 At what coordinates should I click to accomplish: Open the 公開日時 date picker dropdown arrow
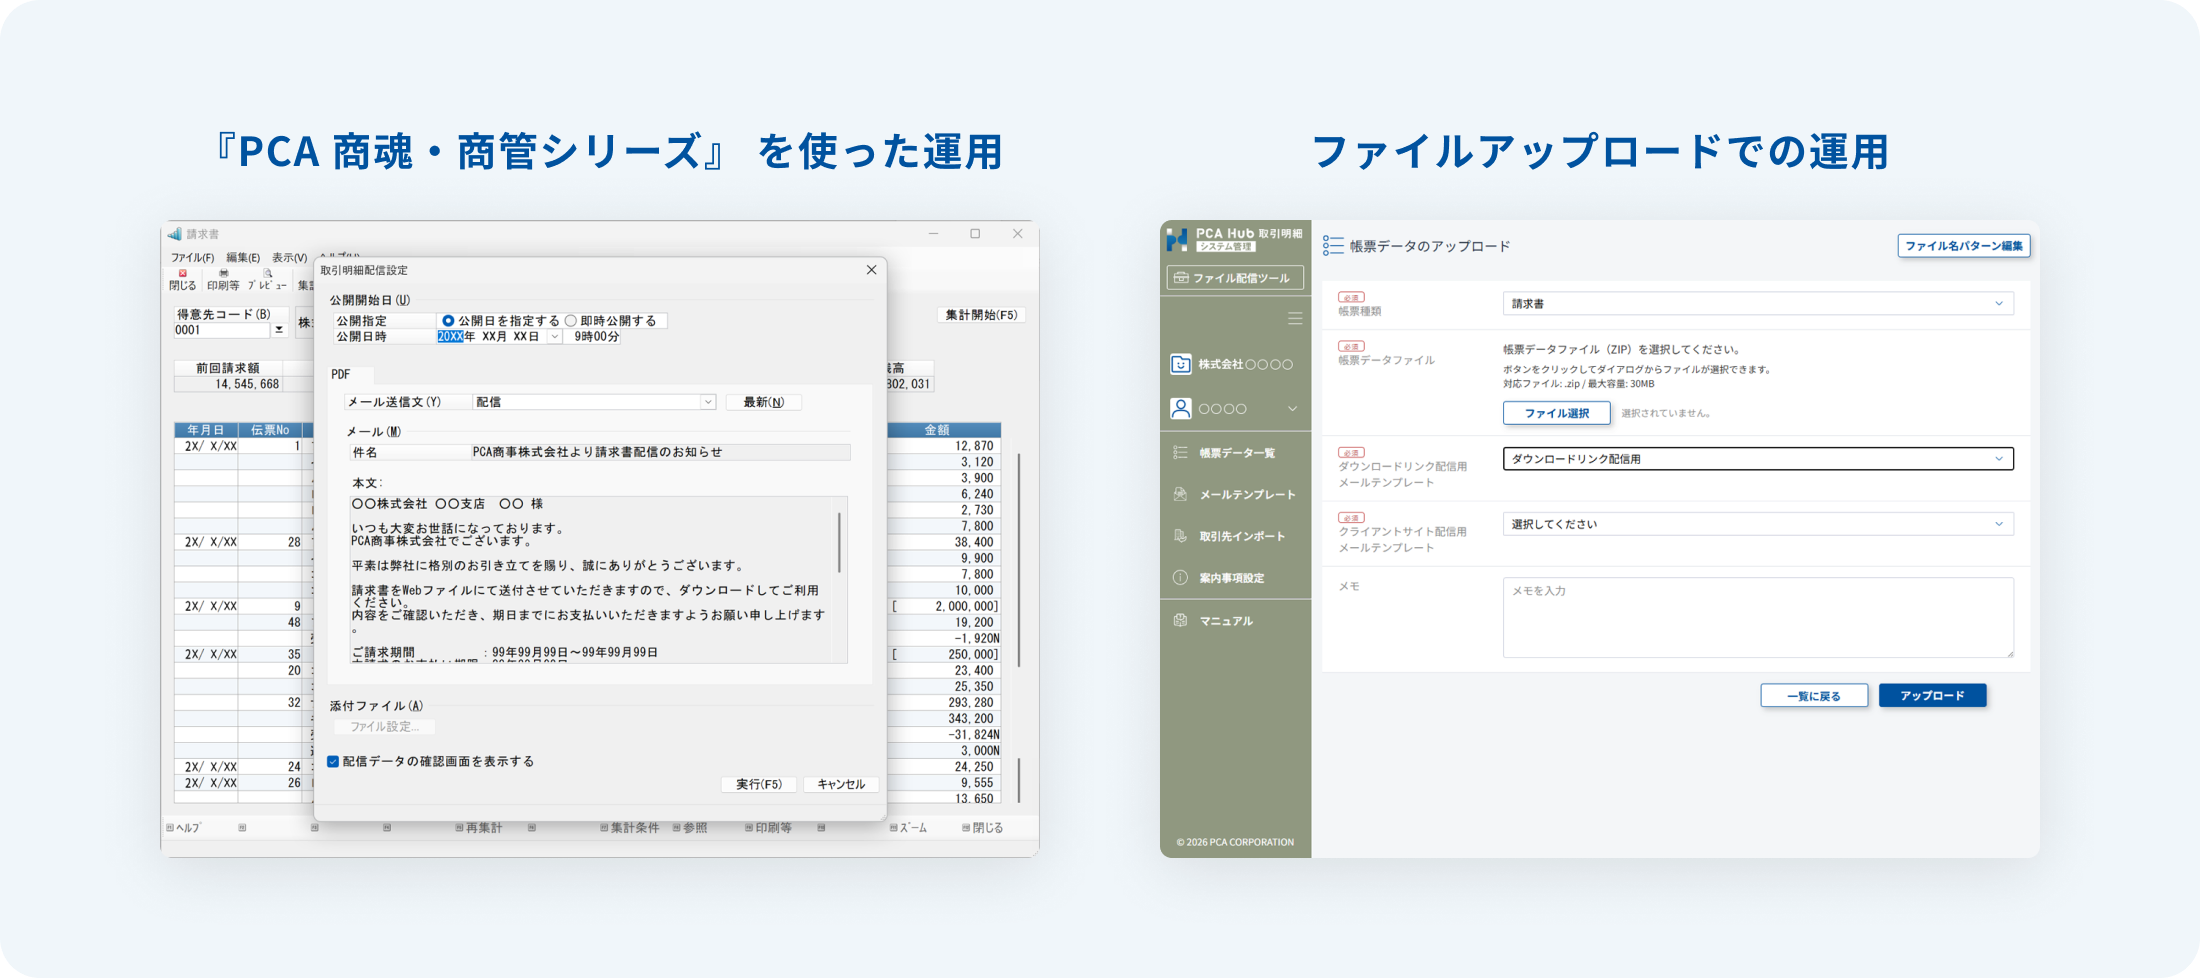click(554, 337)
